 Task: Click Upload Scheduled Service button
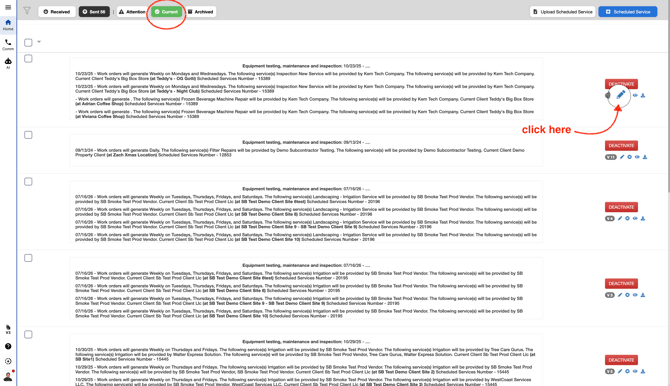point(562,12)
